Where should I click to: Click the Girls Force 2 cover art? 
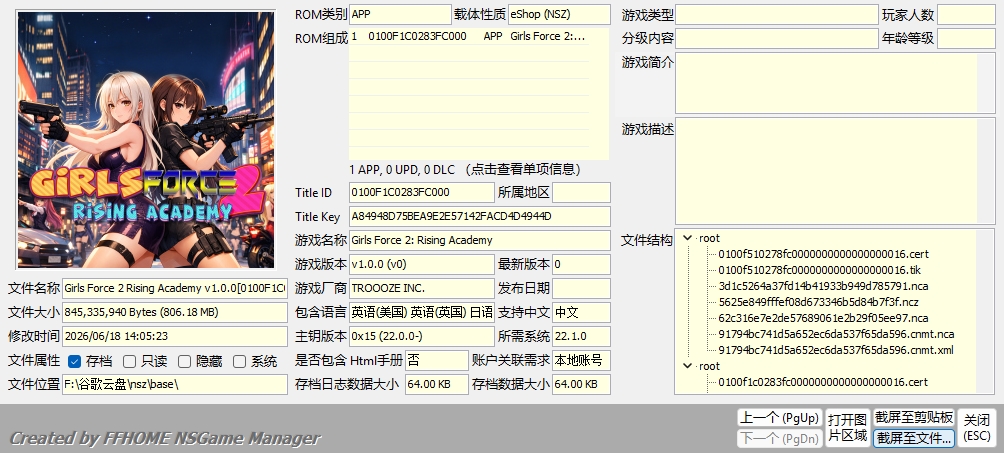(146, 140)
